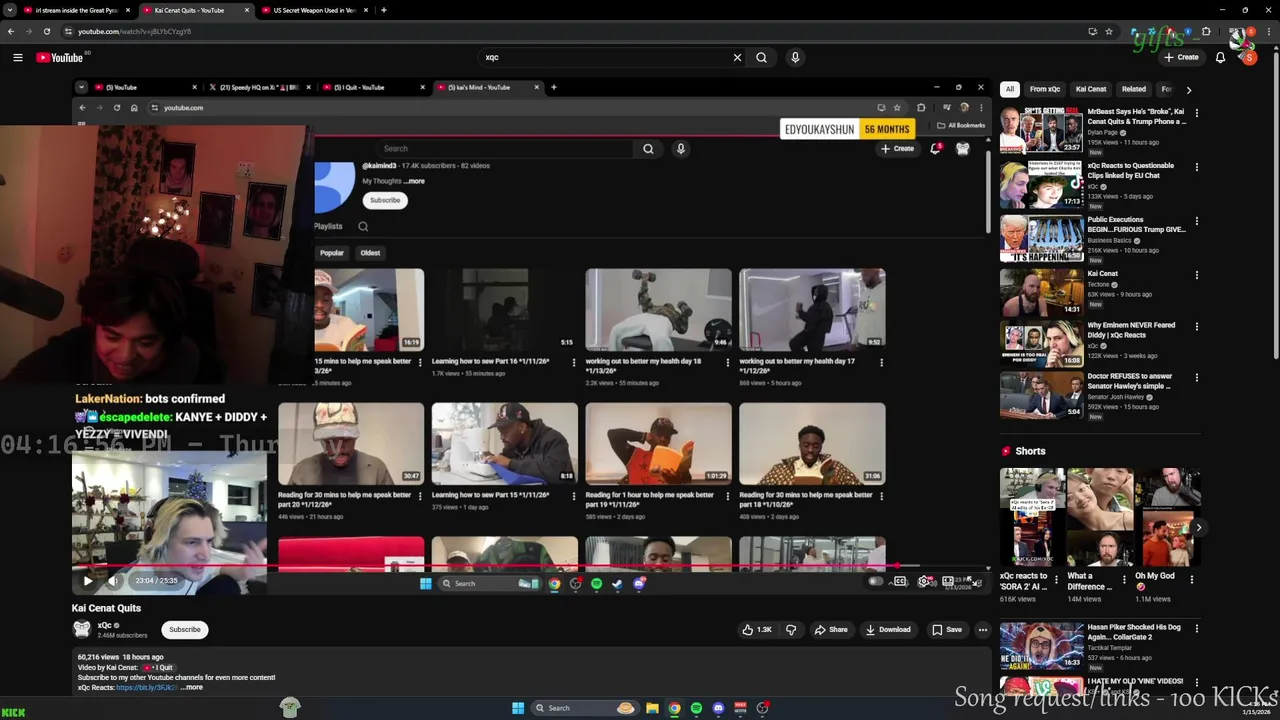Go to YouTube home via the logo
Screen dimensions: 1280x720
tap(60, 57)
